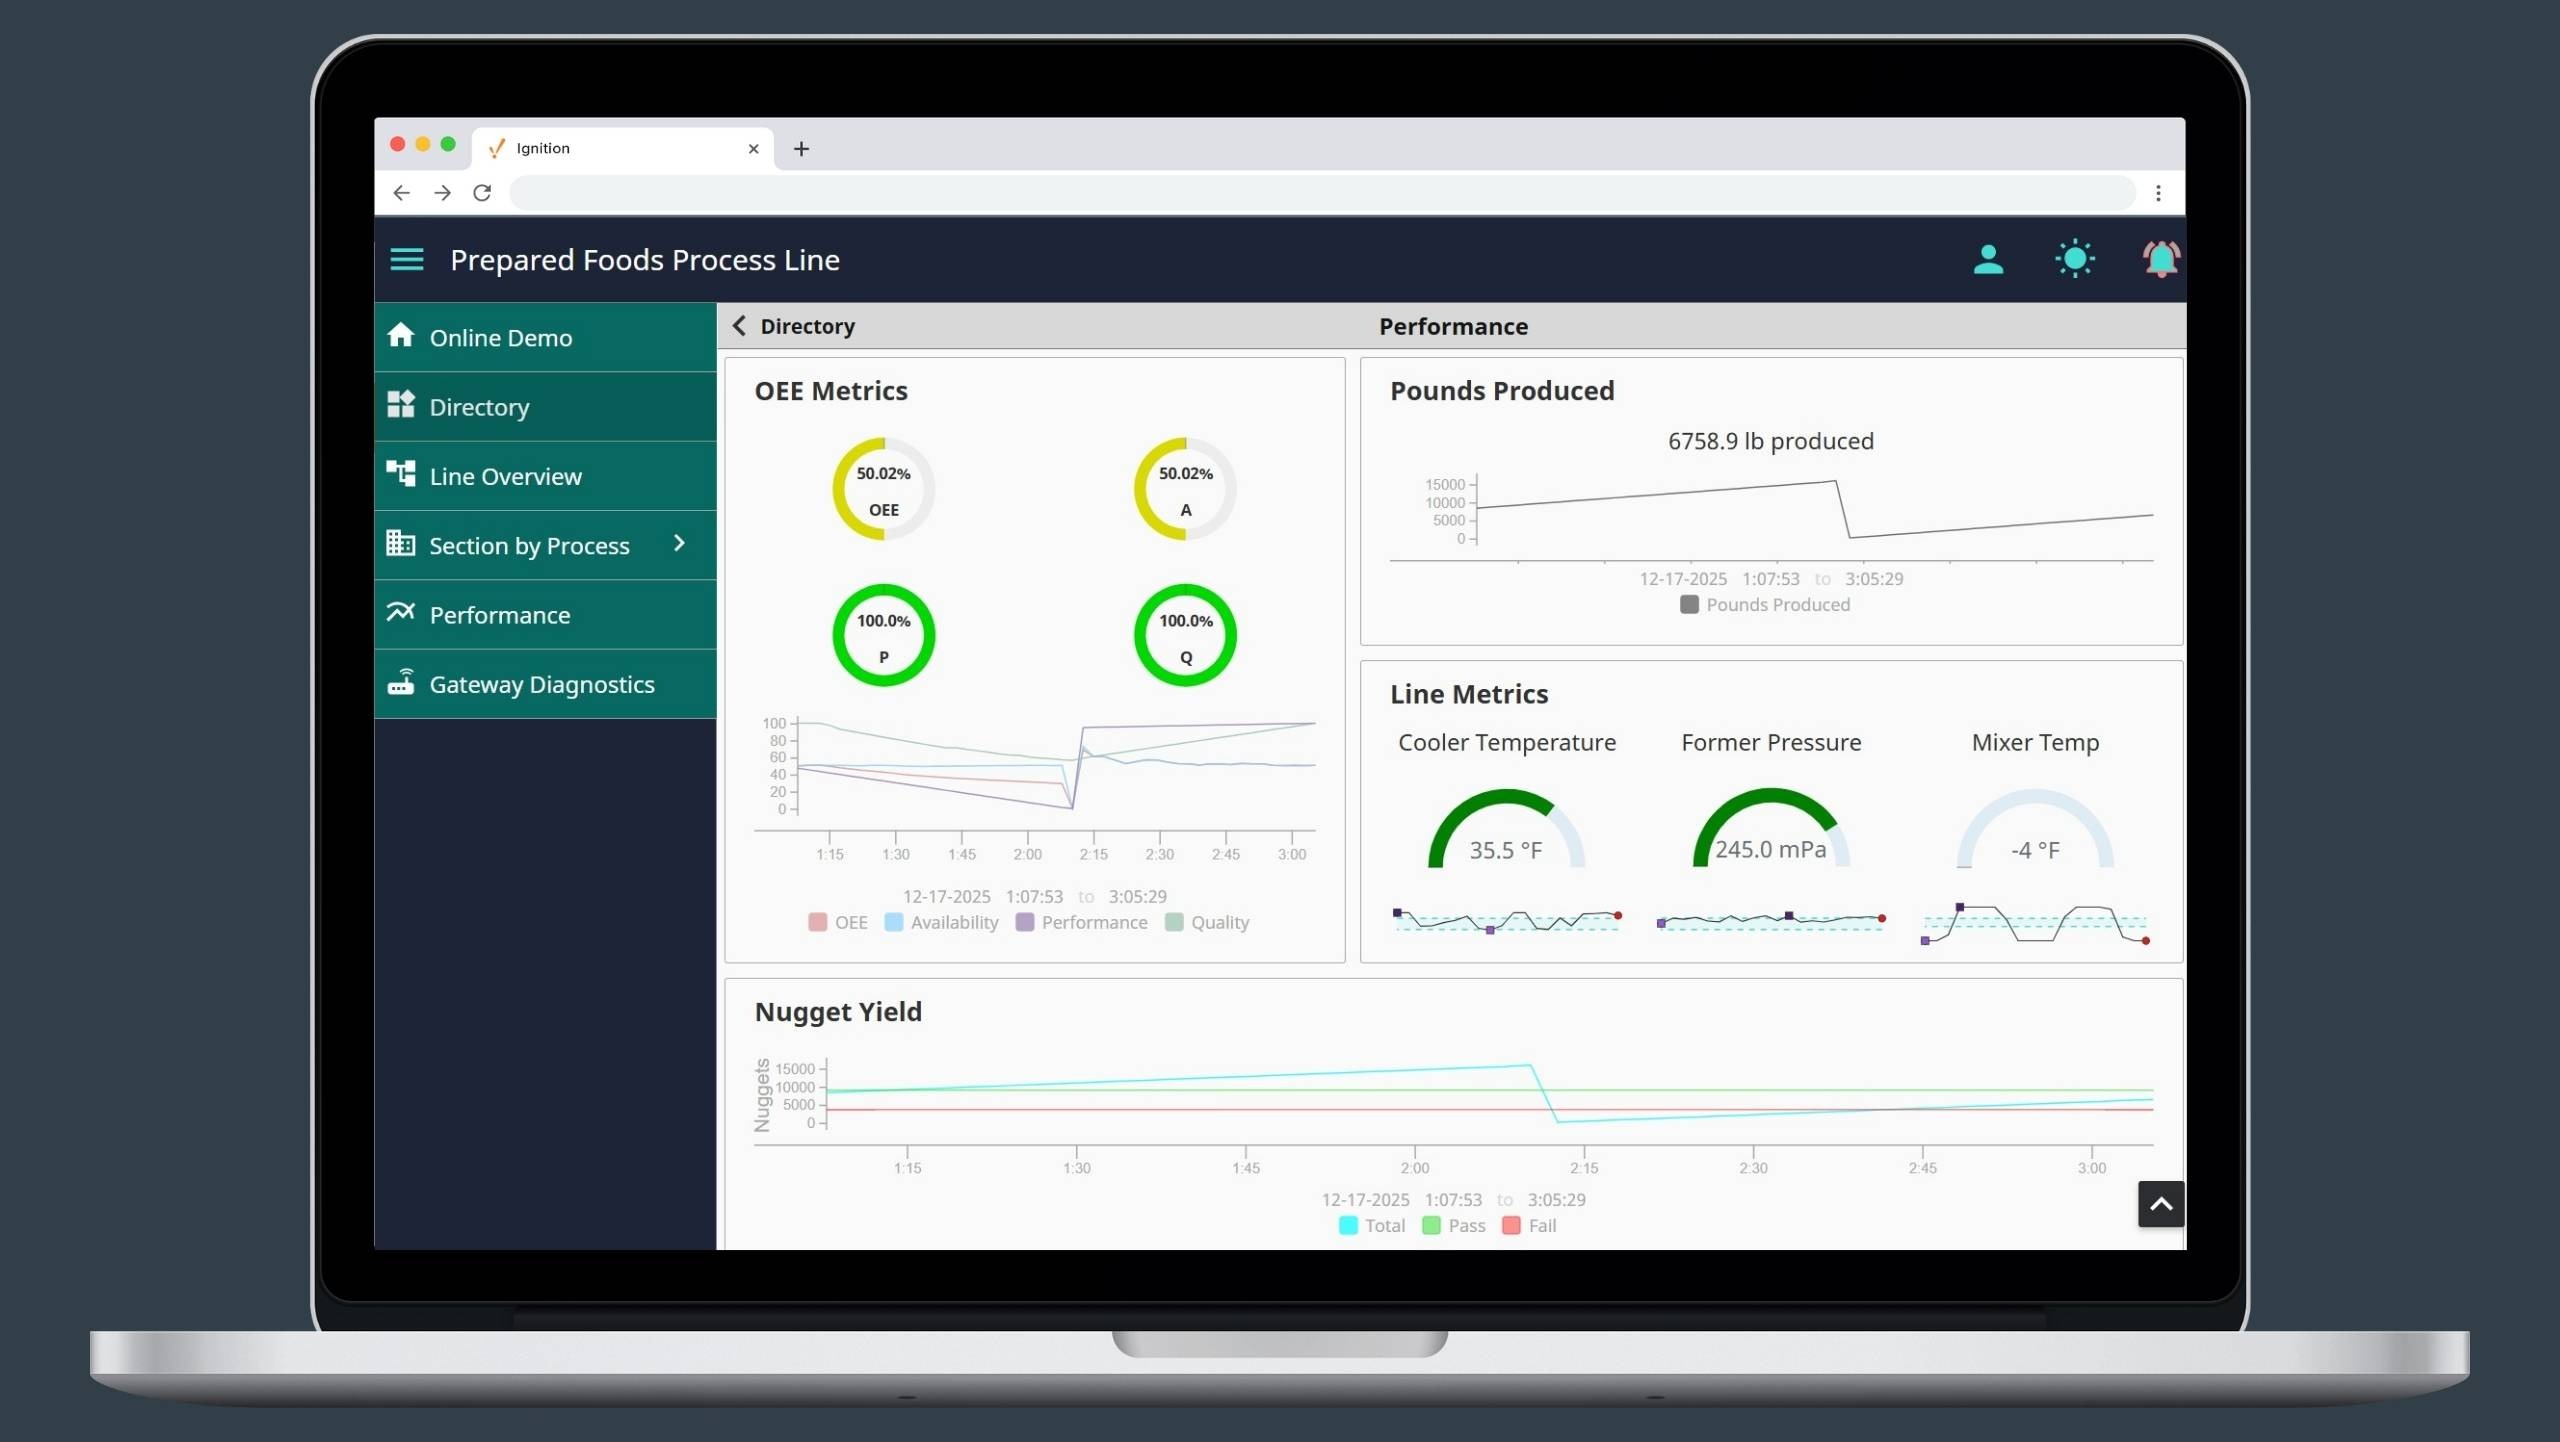The height and width of the screenshot is (1442, 2560).
Task: Toggle OEE series in chart legend
Action: [838, 922]
